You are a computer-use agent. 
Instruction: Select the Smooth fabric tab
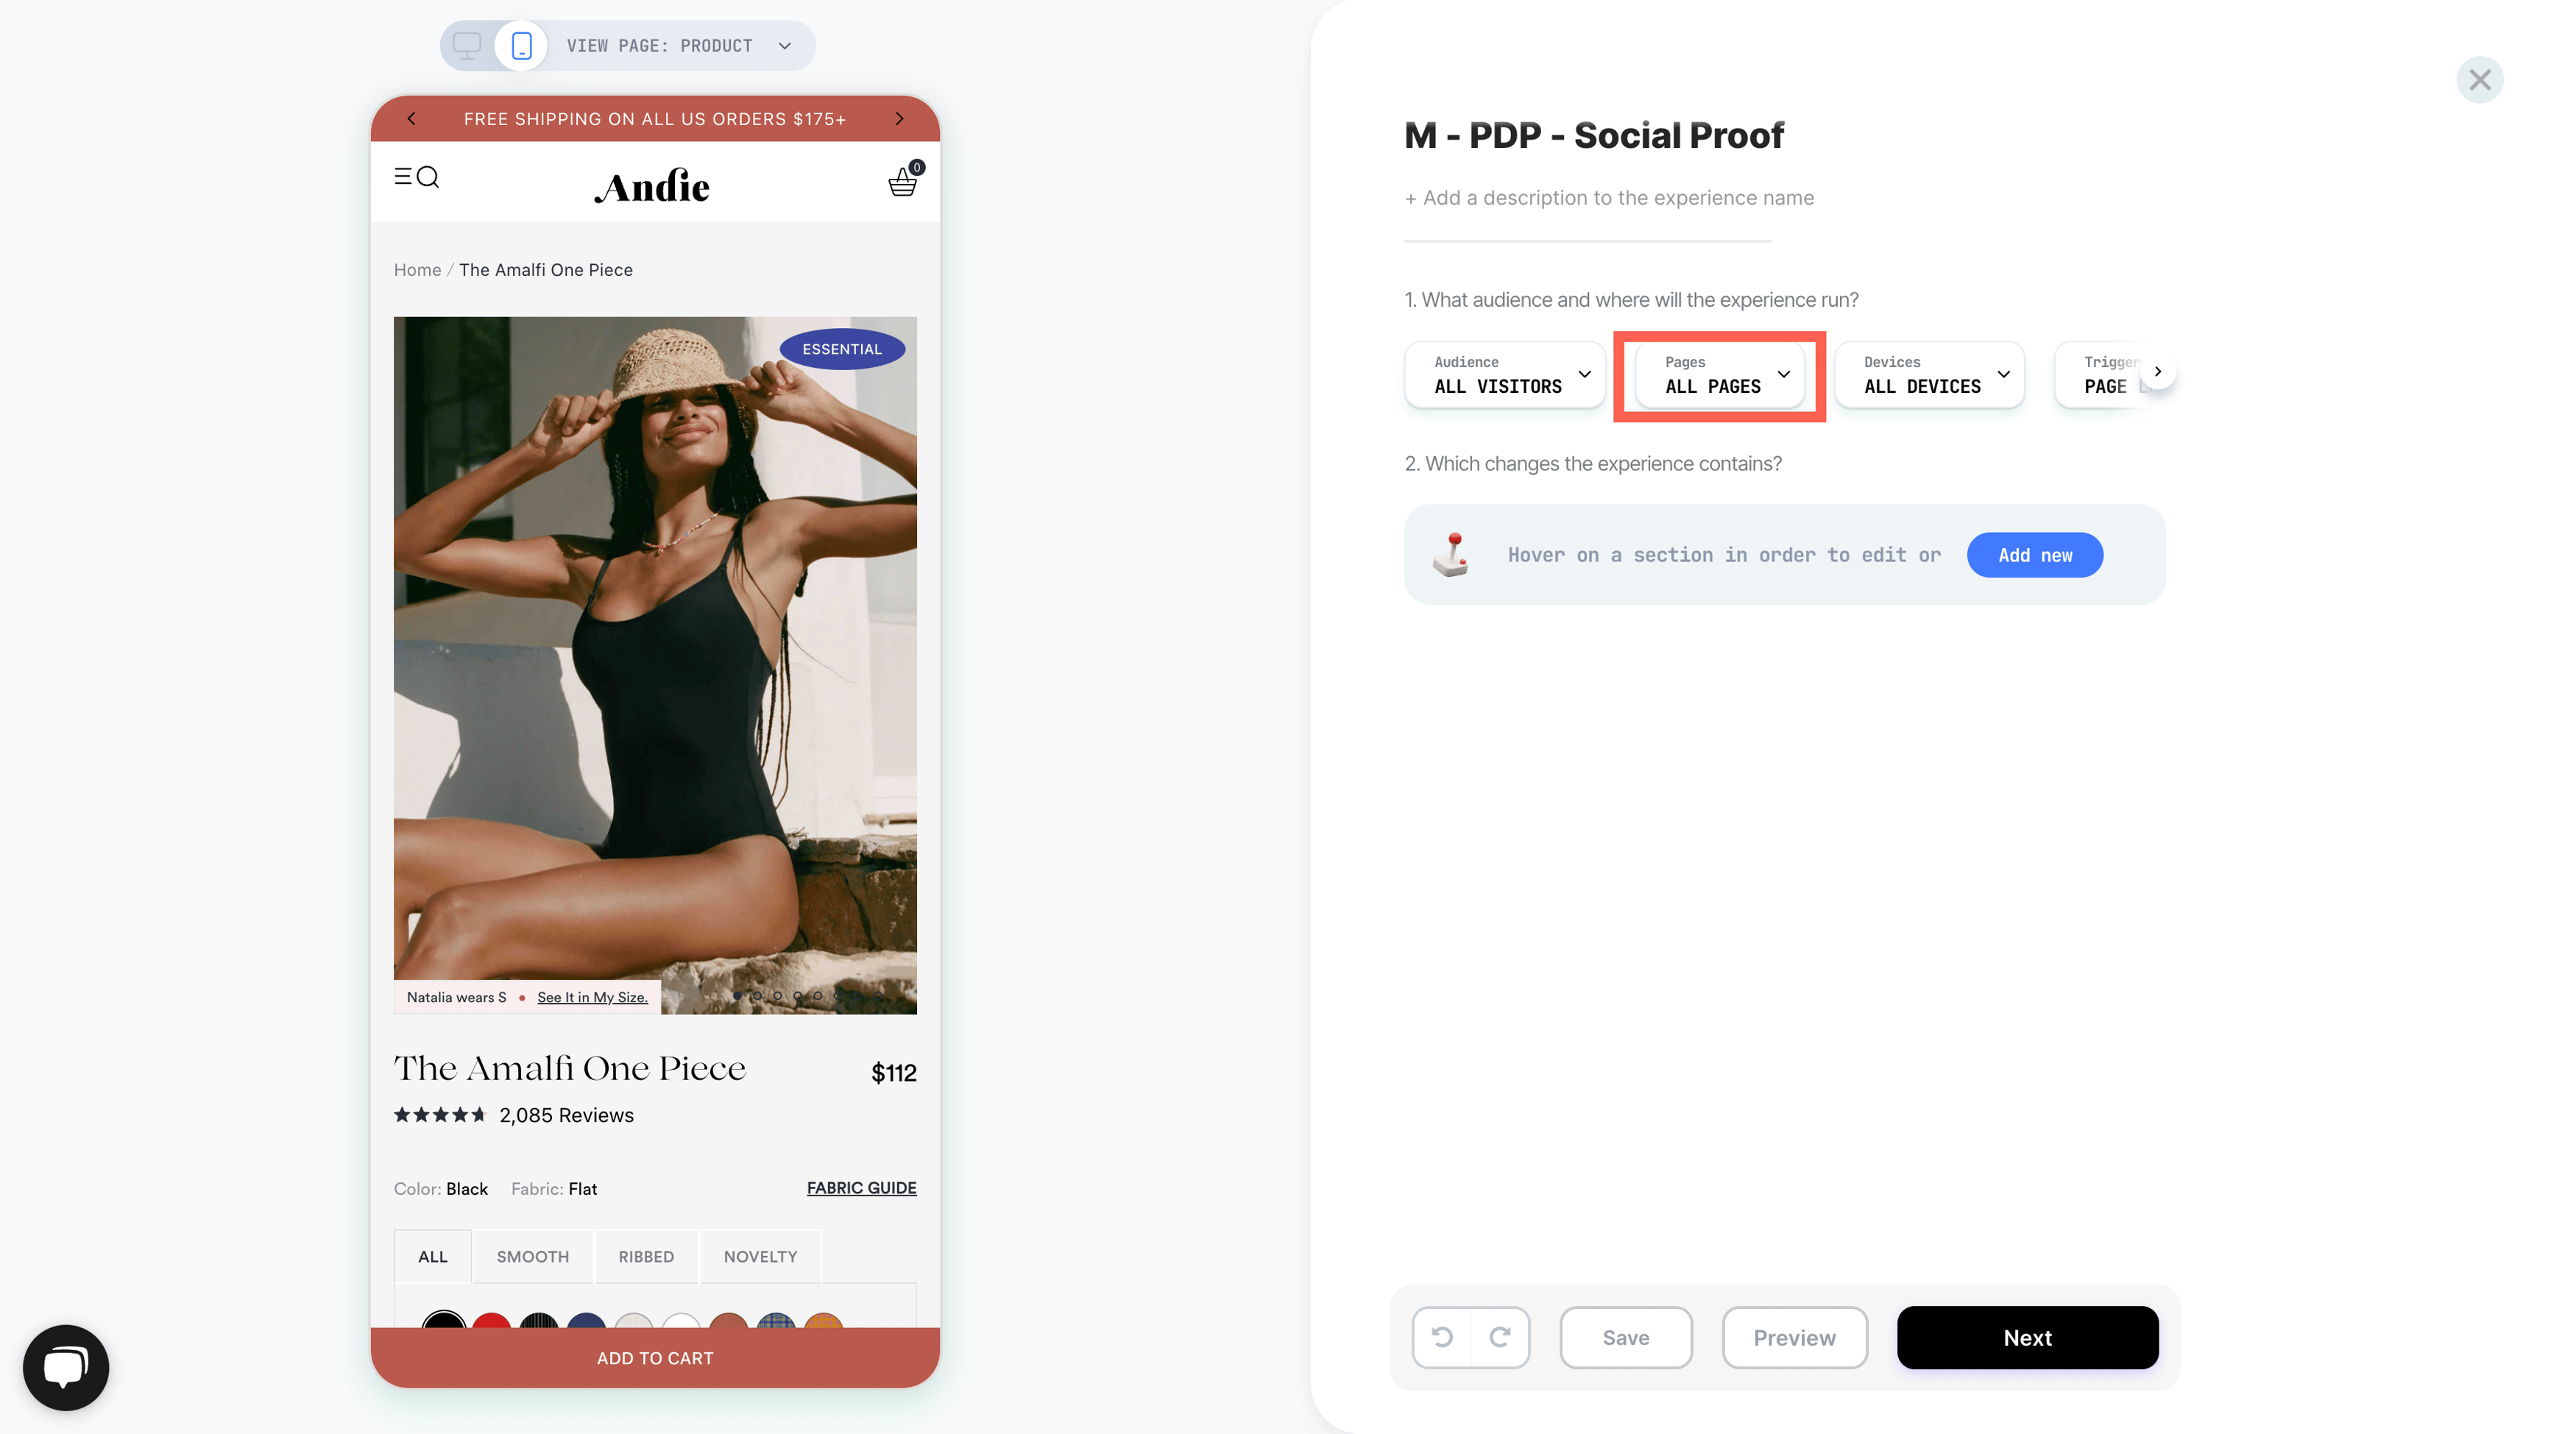533,1256
